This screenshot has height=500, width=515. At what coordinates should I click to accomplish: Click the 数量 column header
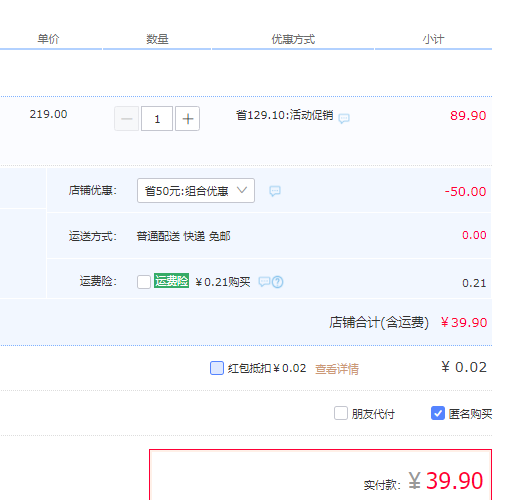[157, 39]
